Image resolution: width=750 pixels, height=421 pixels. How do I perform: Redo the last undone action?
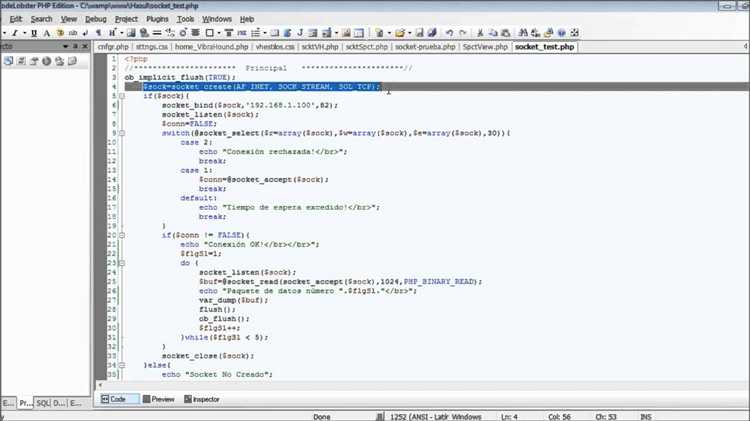coord(463,33)
